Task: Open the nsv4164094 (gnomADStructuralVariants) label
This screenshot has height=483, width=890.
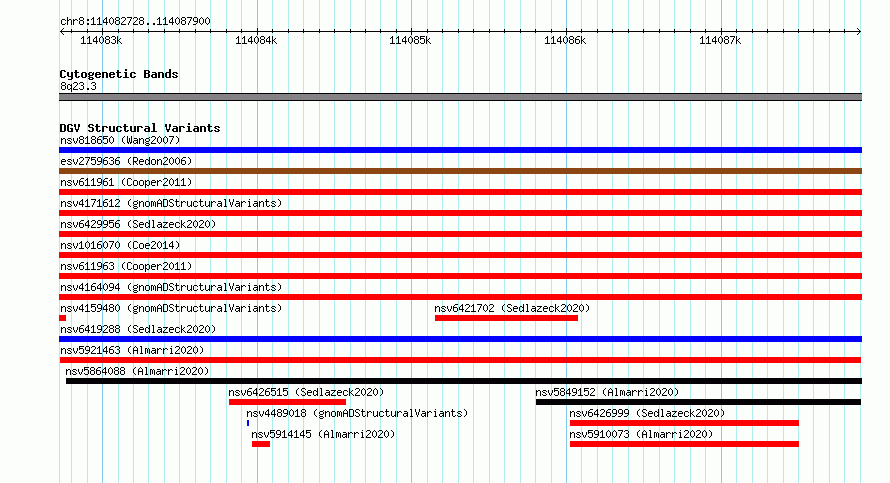Action: 171,287
